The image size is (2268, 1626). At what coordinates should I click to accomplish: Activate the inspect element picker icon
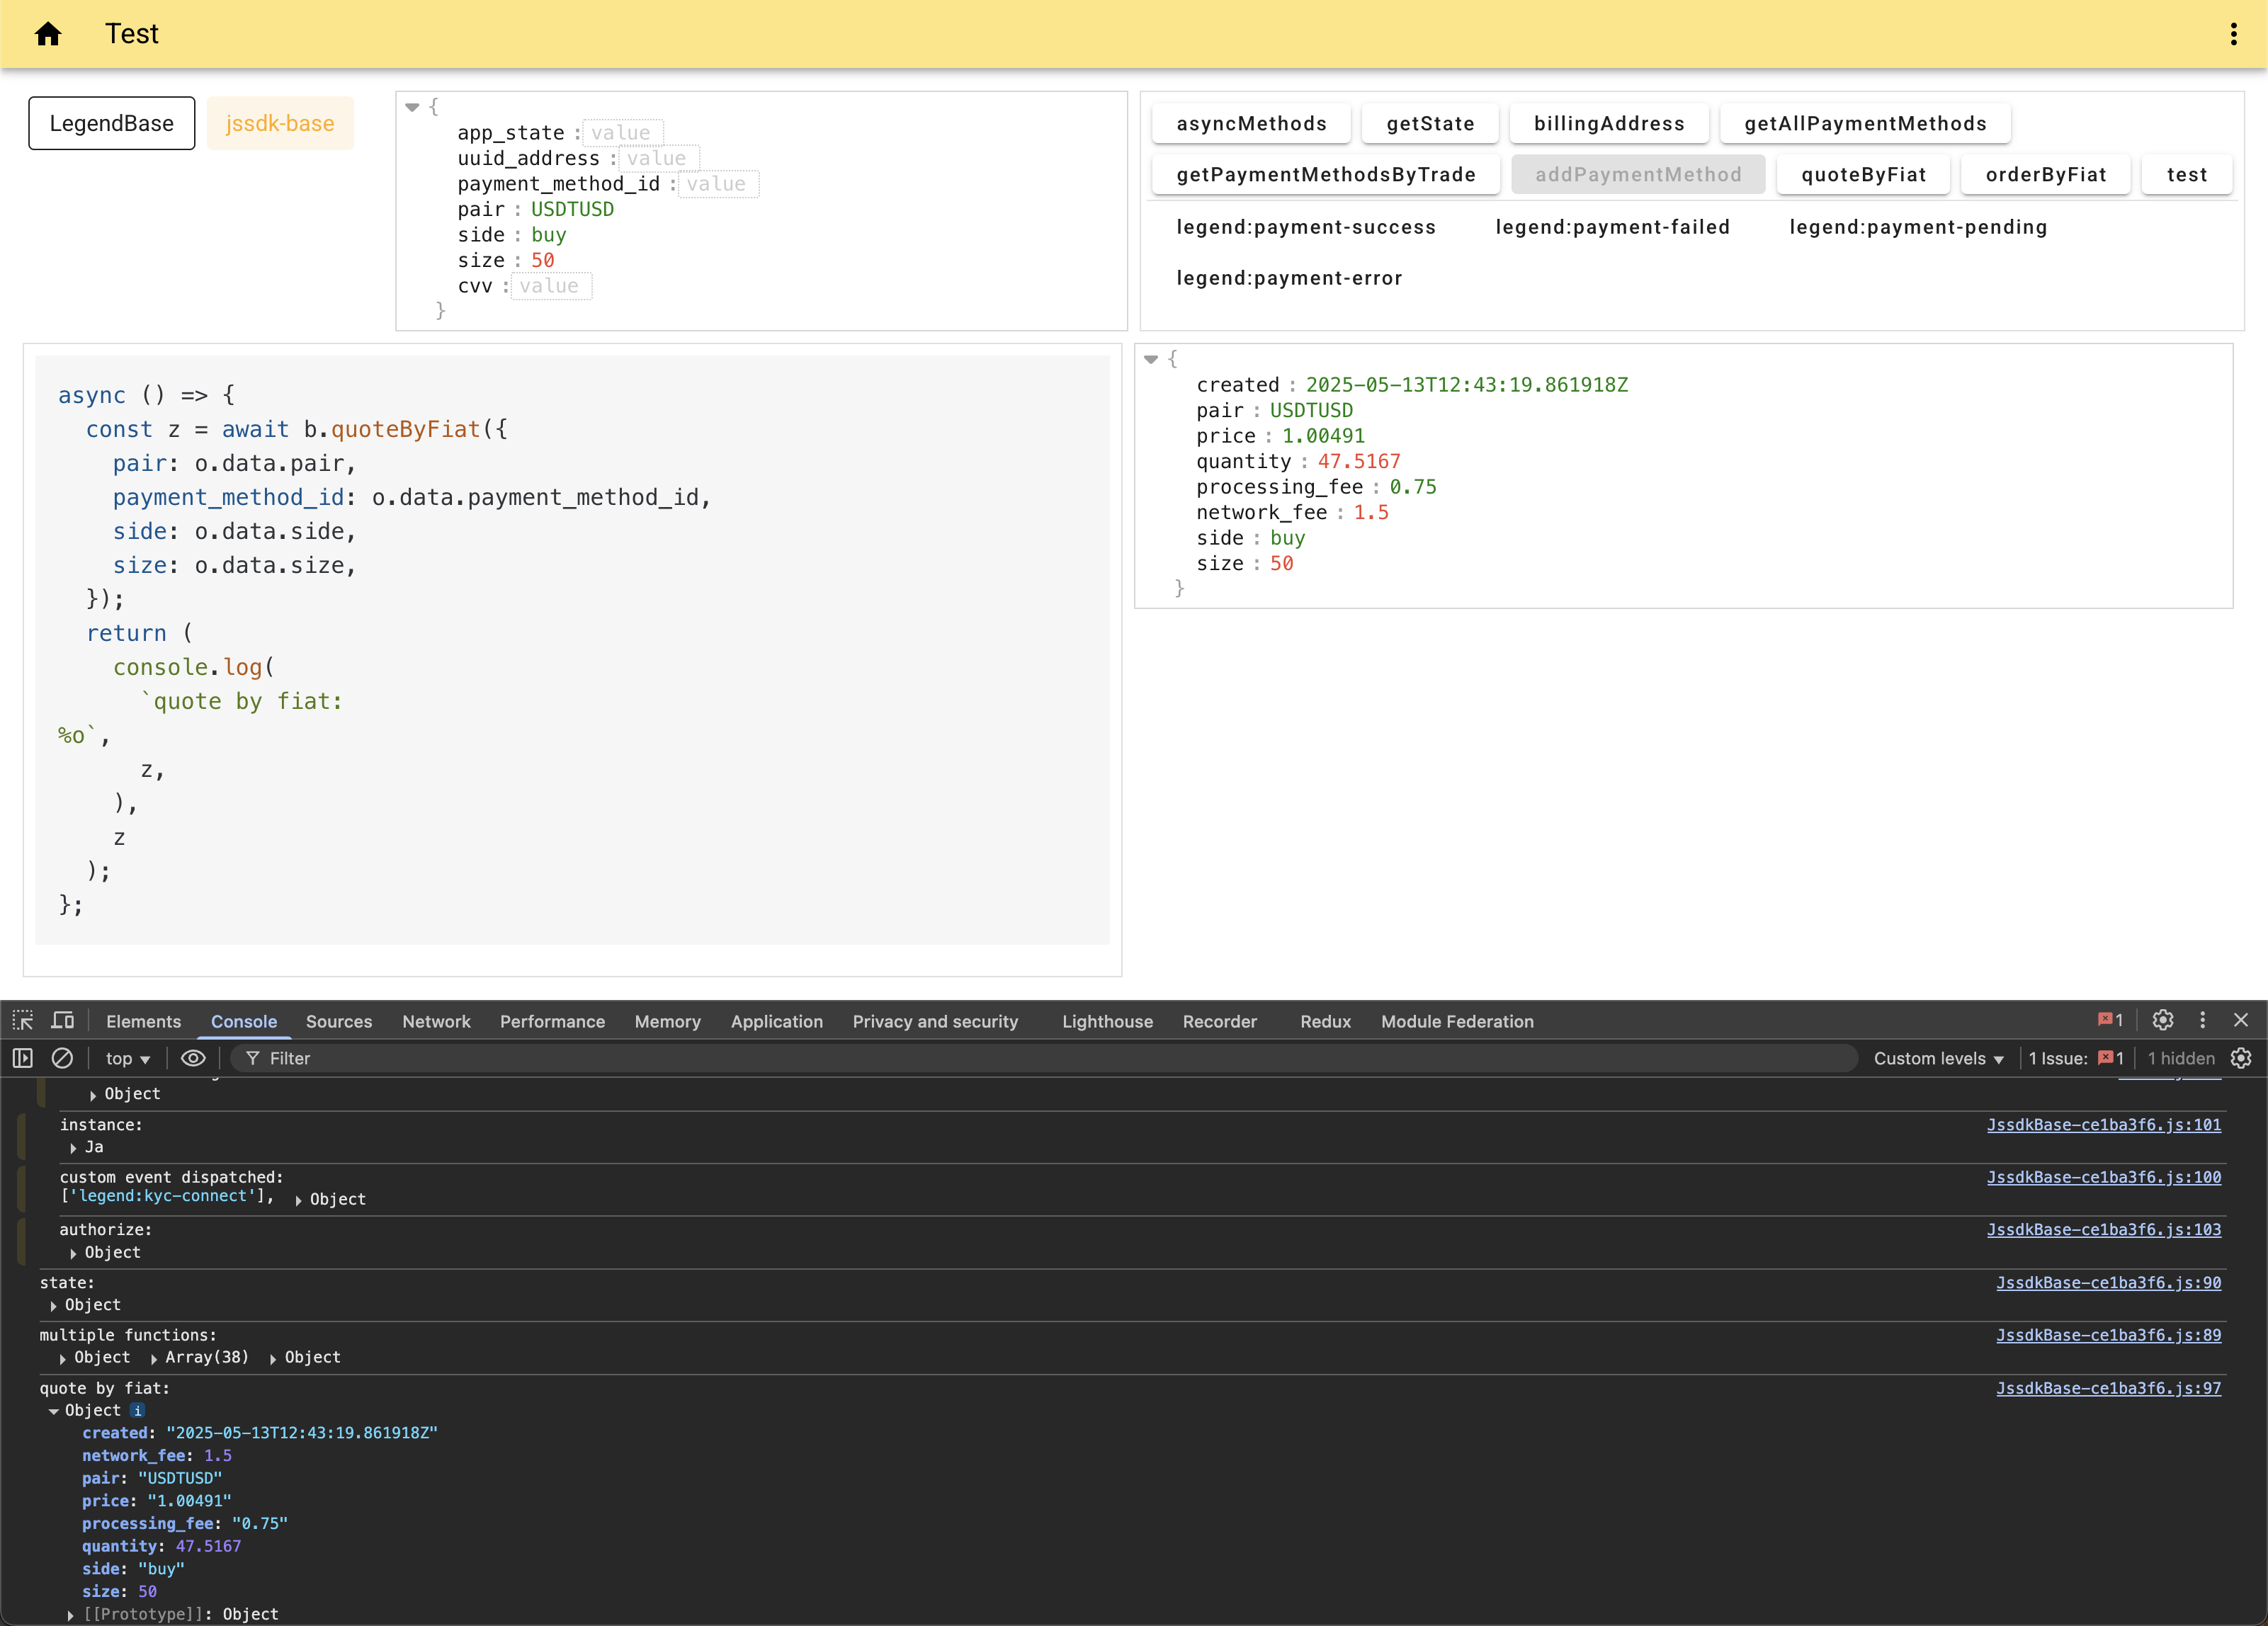click(x=23, y=1020)
